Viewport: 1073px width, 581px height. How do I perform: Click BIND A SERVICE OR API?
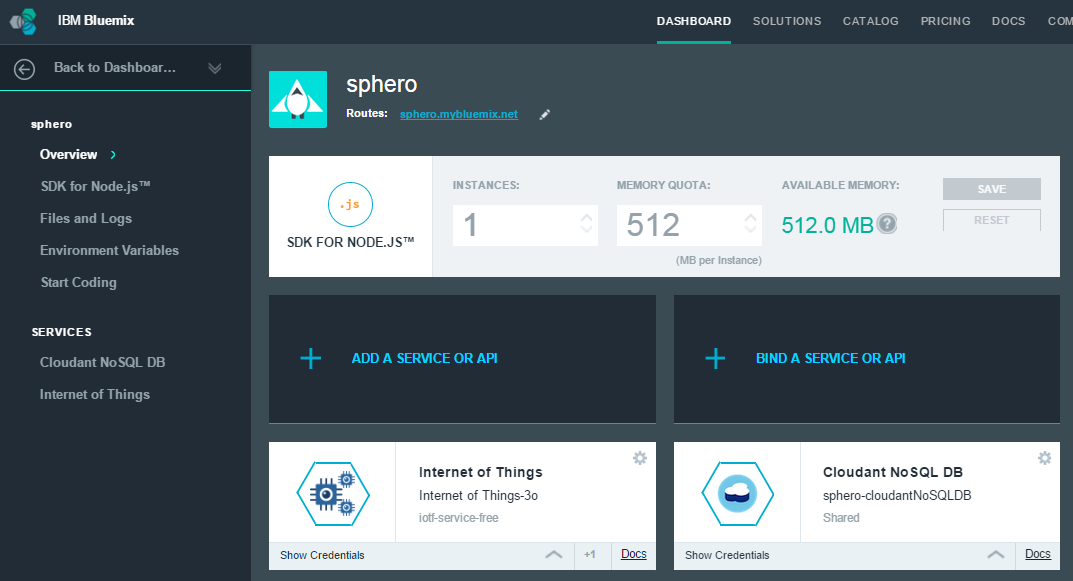830,358
